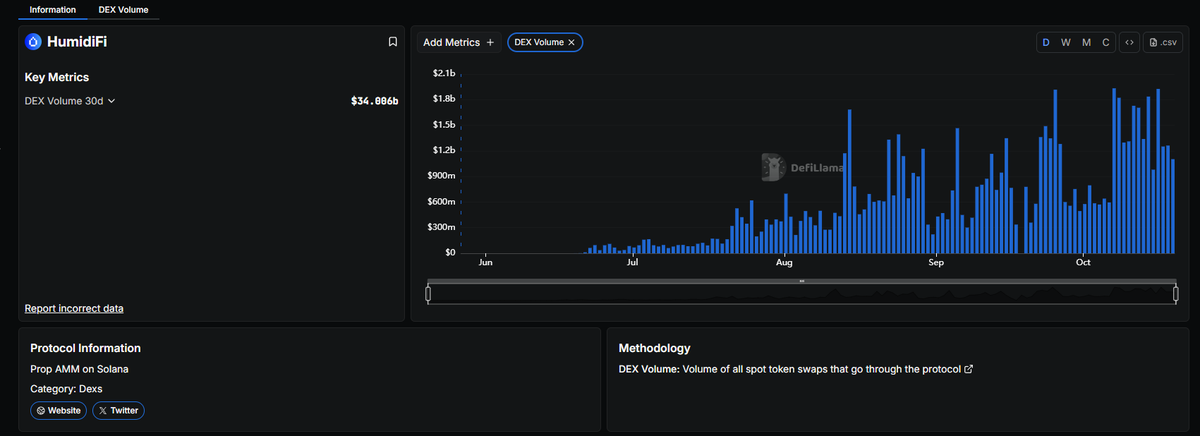
Task: Click the Category: Dexs text
Action: coord(67,388)
